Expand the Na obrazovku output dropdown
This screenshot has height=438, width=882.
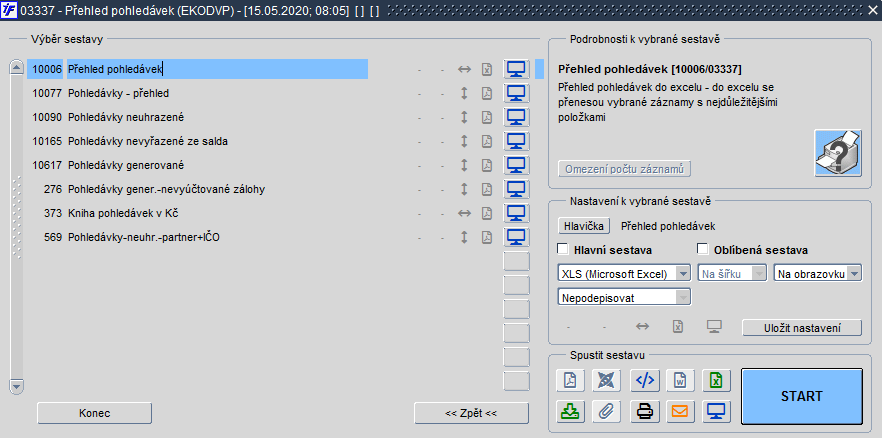click(818, 273)
